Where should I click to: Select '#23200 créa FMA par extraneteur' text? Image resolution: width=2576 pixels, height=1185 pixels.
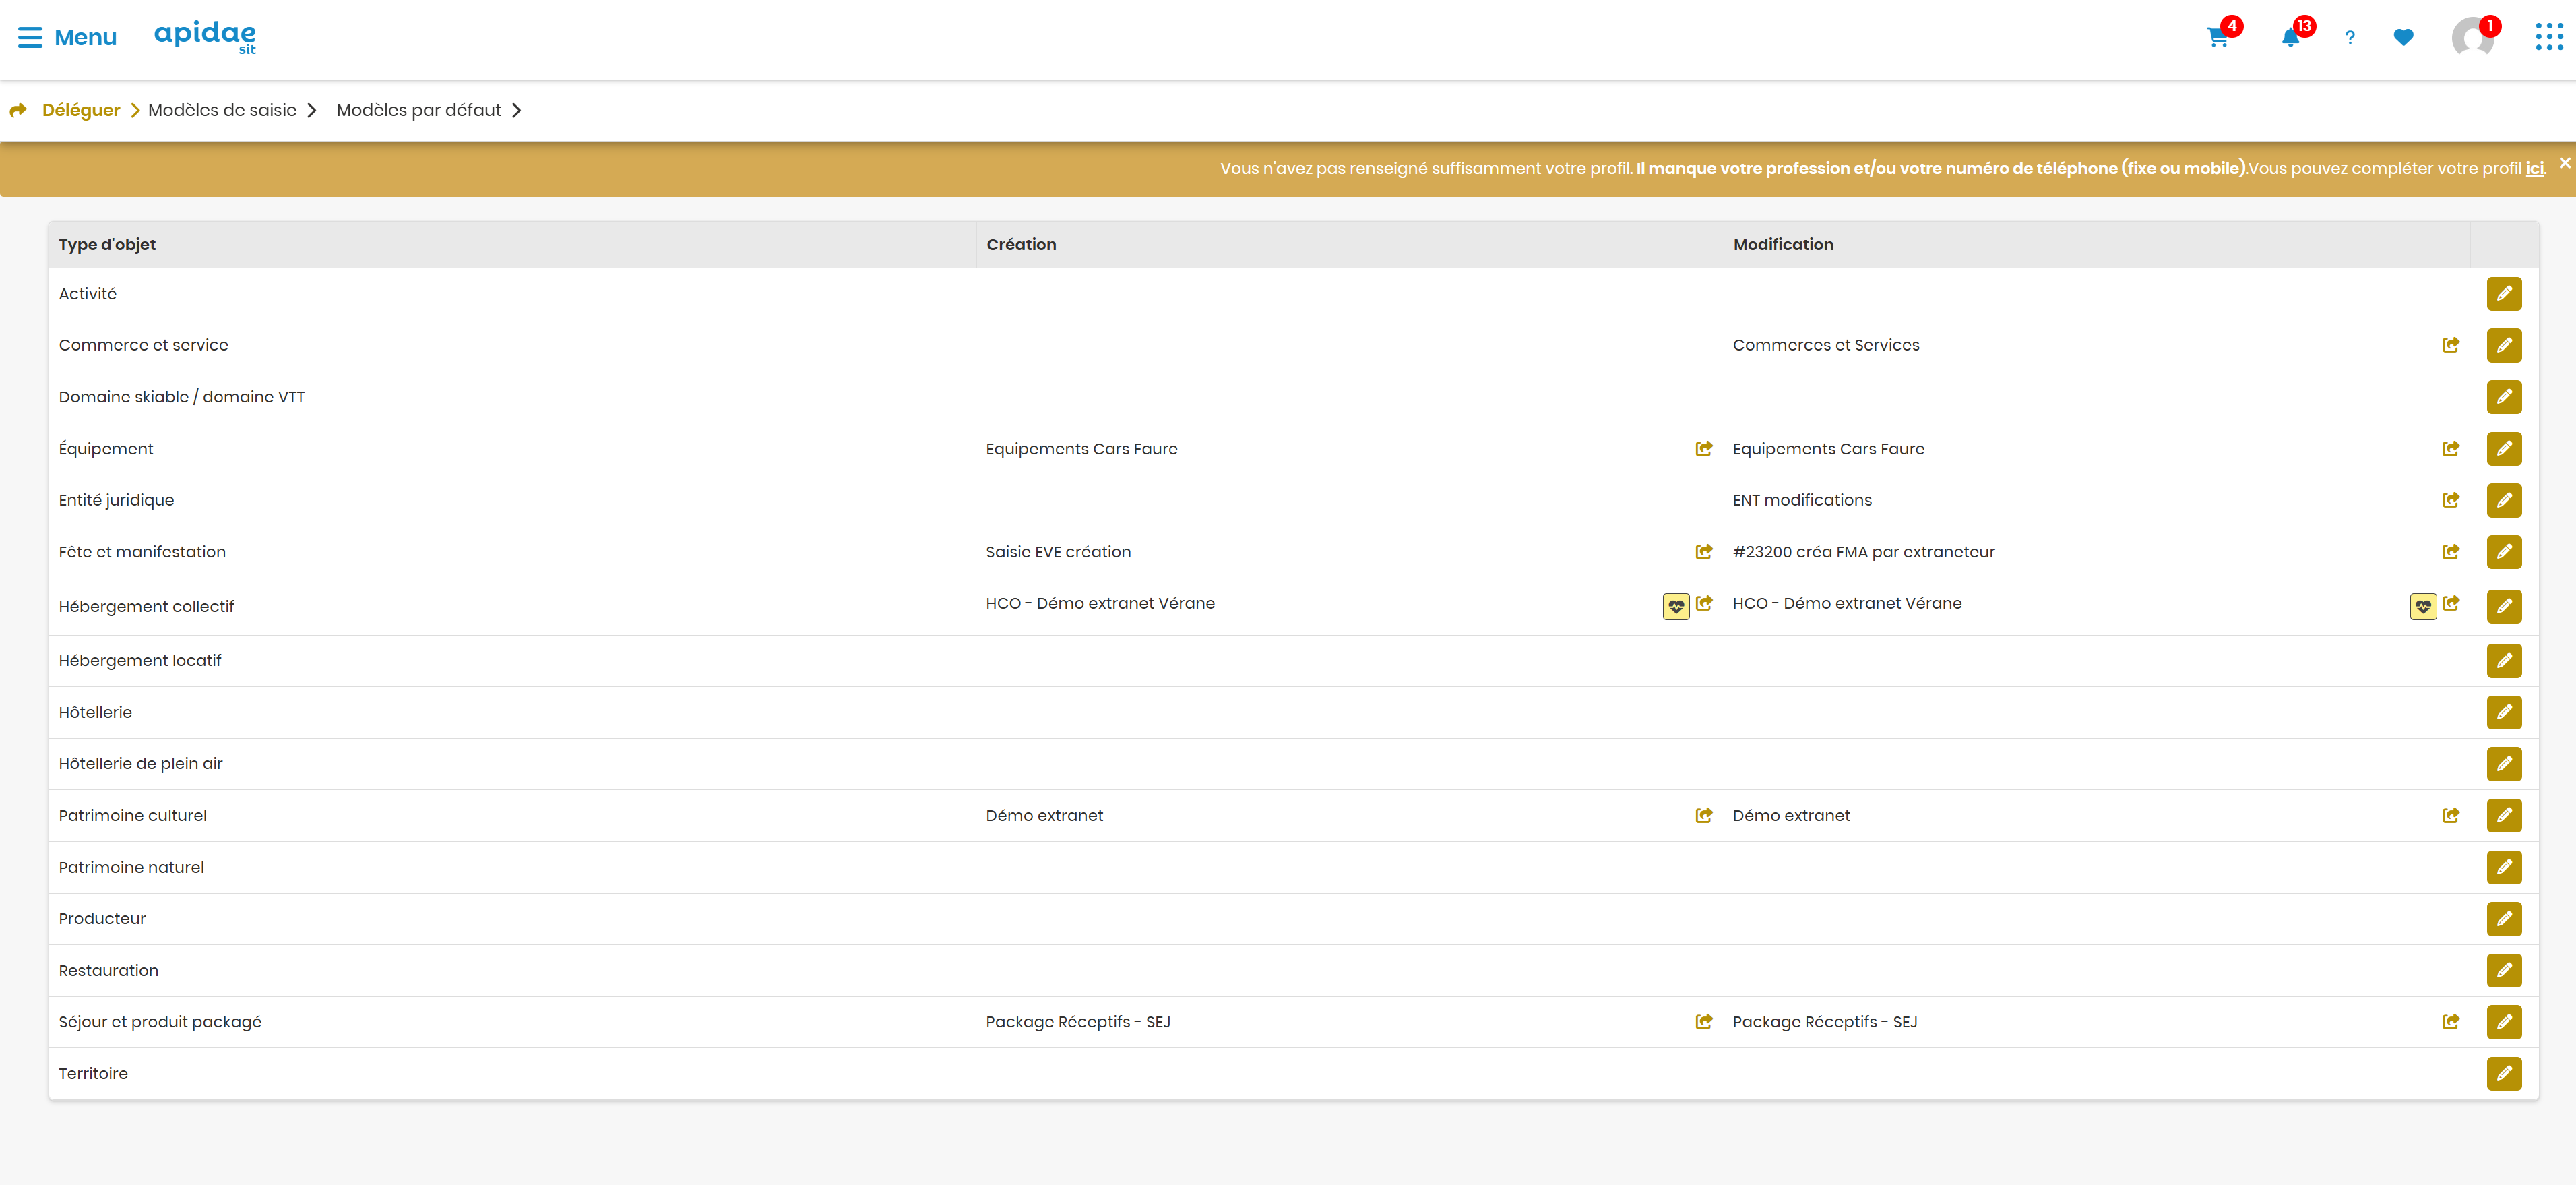(x=1863, y=552)
